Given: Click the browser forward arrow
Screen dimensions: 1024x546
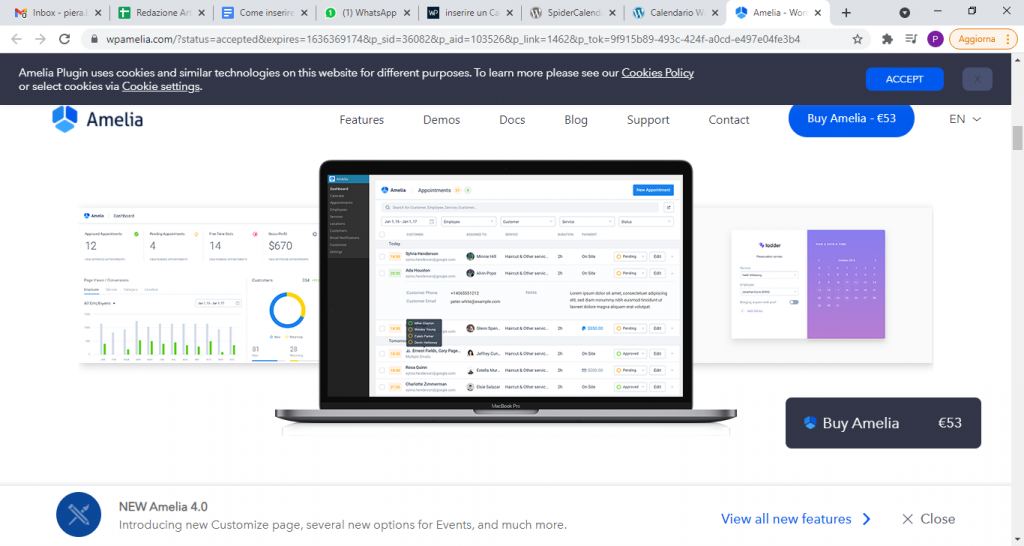Looking at the screenshot, I should pos(40,39).
